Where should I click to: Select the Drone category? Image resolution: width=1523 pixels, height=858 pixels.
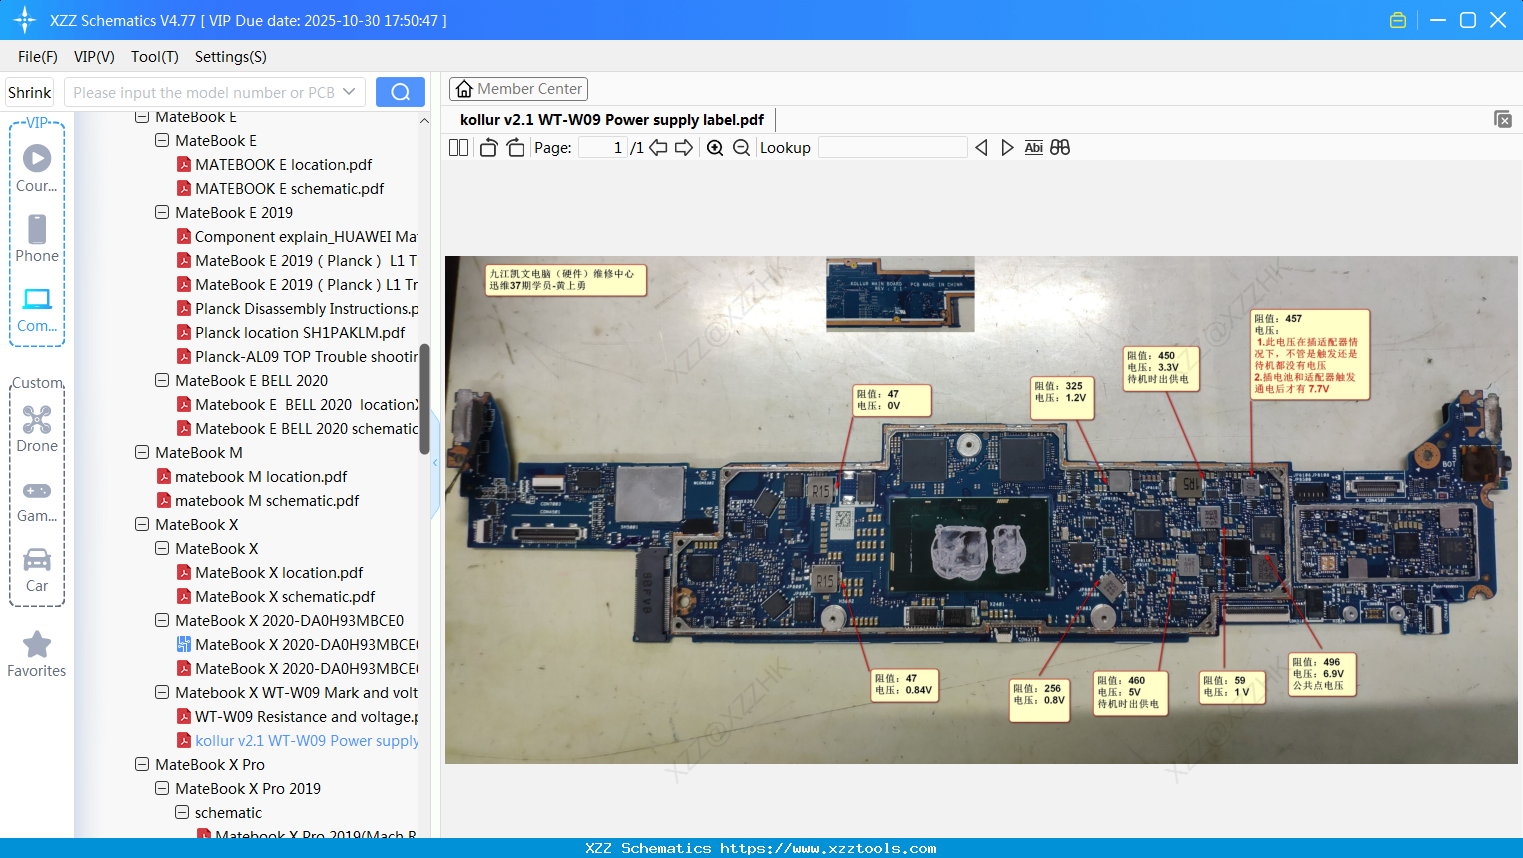(37, 429)
